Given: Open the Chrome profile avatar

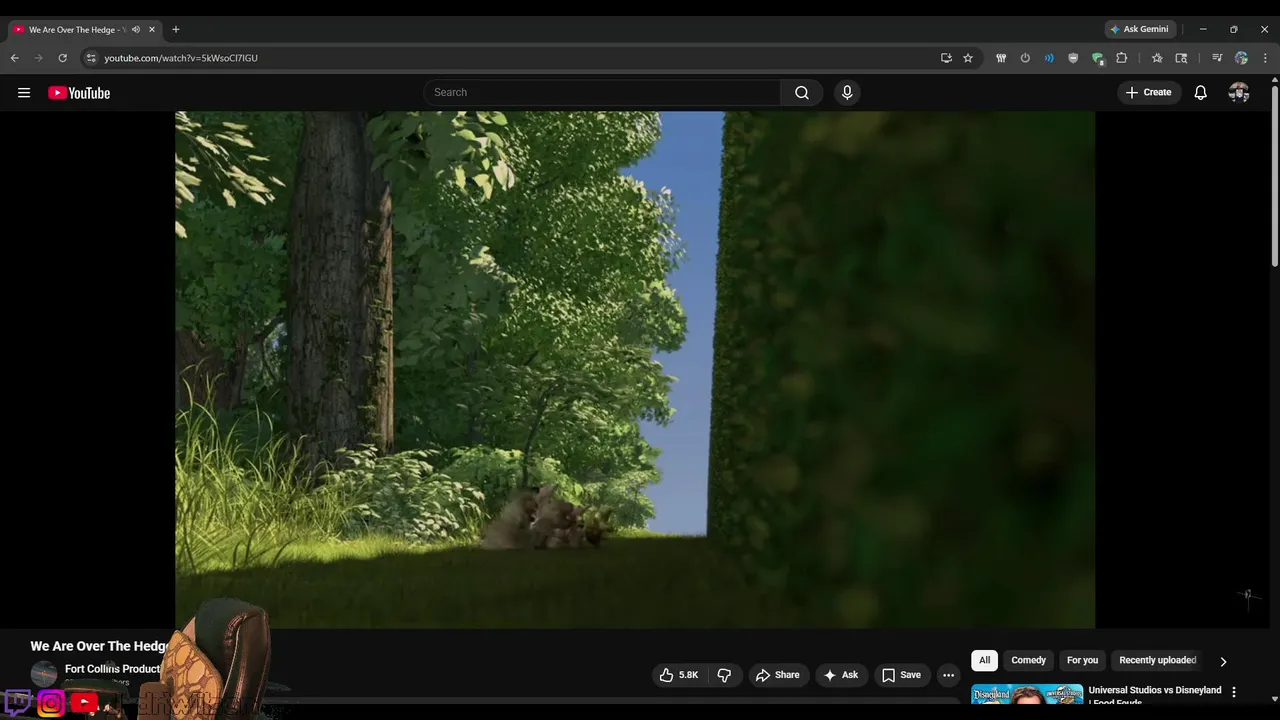Looking at the screenshot, I should tap(1241, 58).
